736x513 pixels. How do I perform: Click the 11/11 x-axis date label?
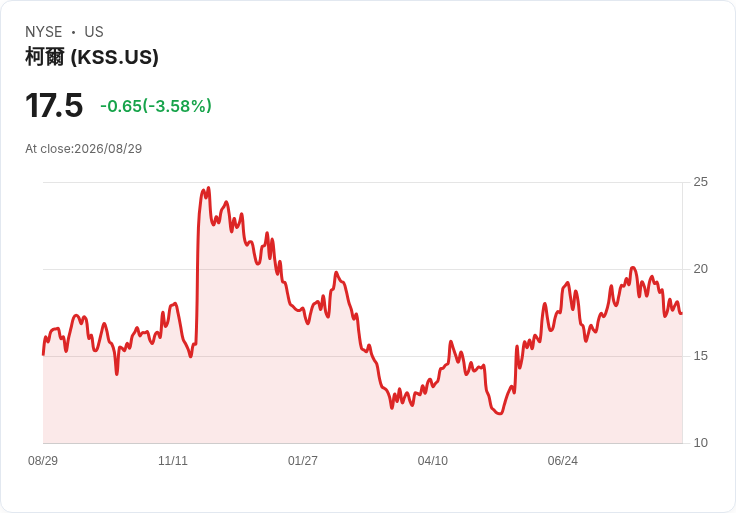pyautogui.click(x=173, y=460)
